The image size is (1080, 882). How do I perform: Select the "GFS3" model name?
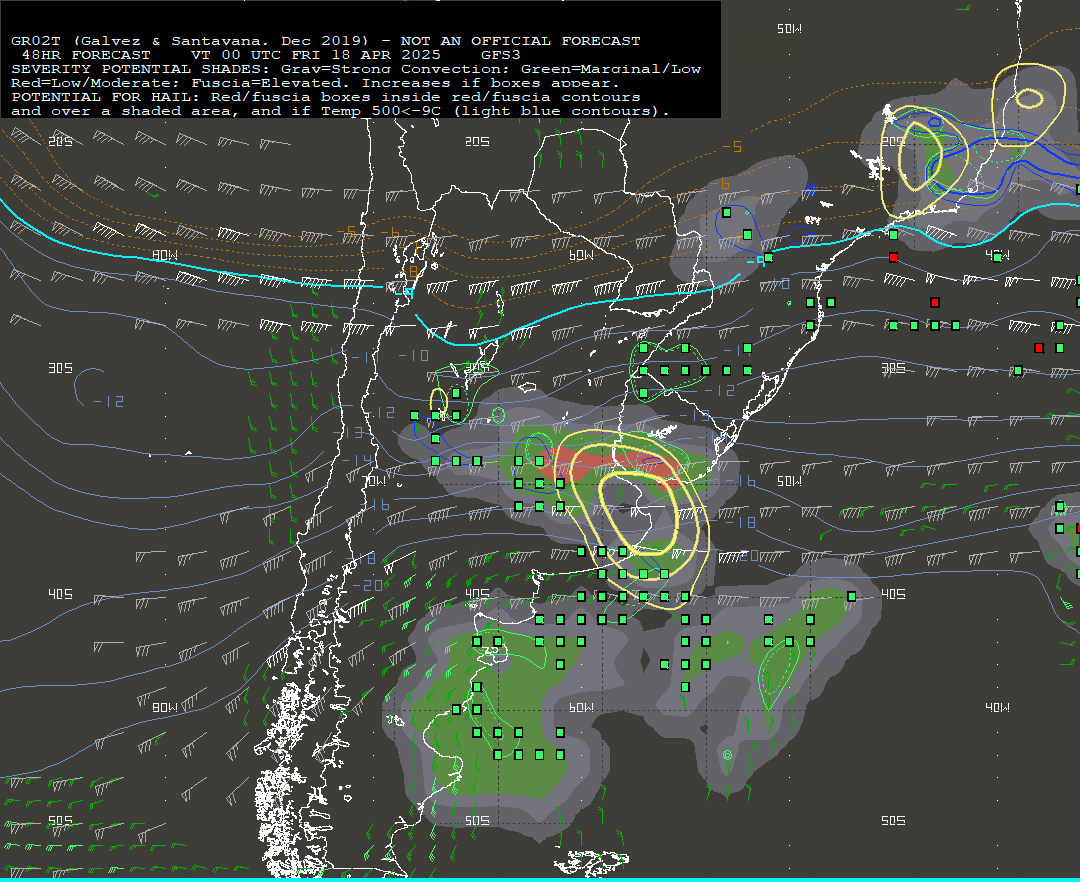[500, 55]
